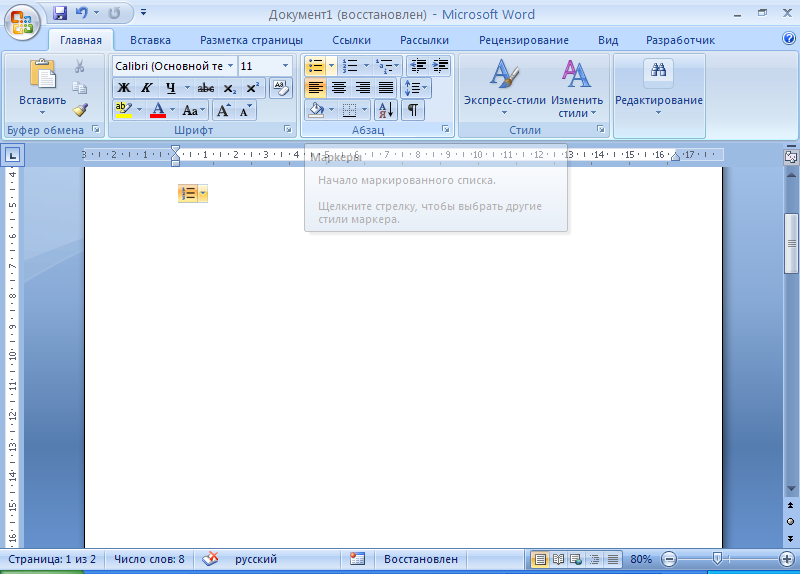
Task: Shrink font size with the small A
Action: (x=245, y=110)
